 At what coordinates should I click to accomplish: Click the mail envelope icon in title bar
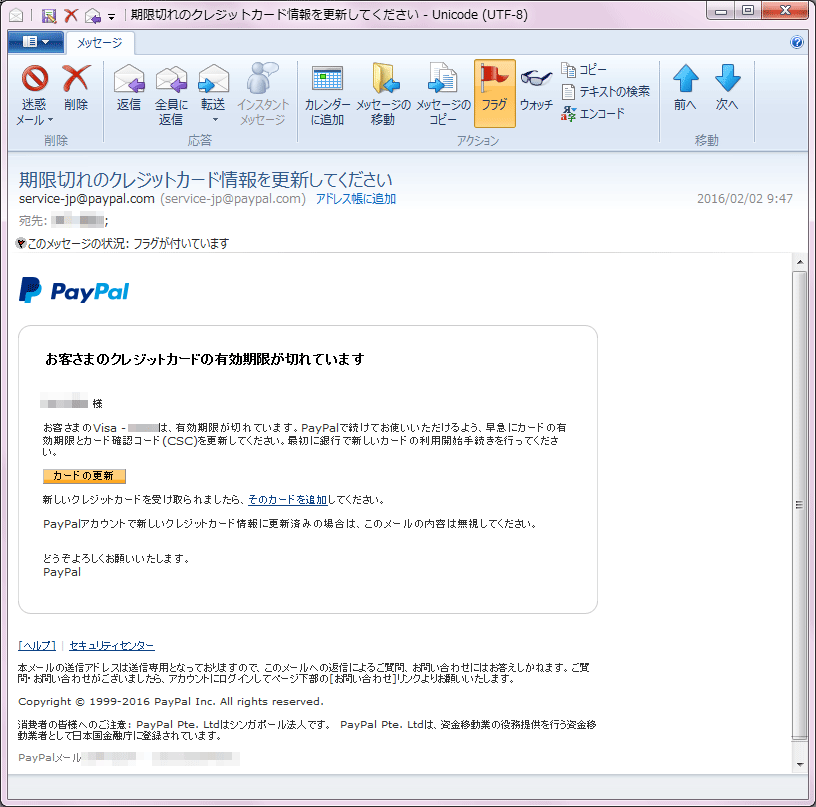tap(16, 16)
